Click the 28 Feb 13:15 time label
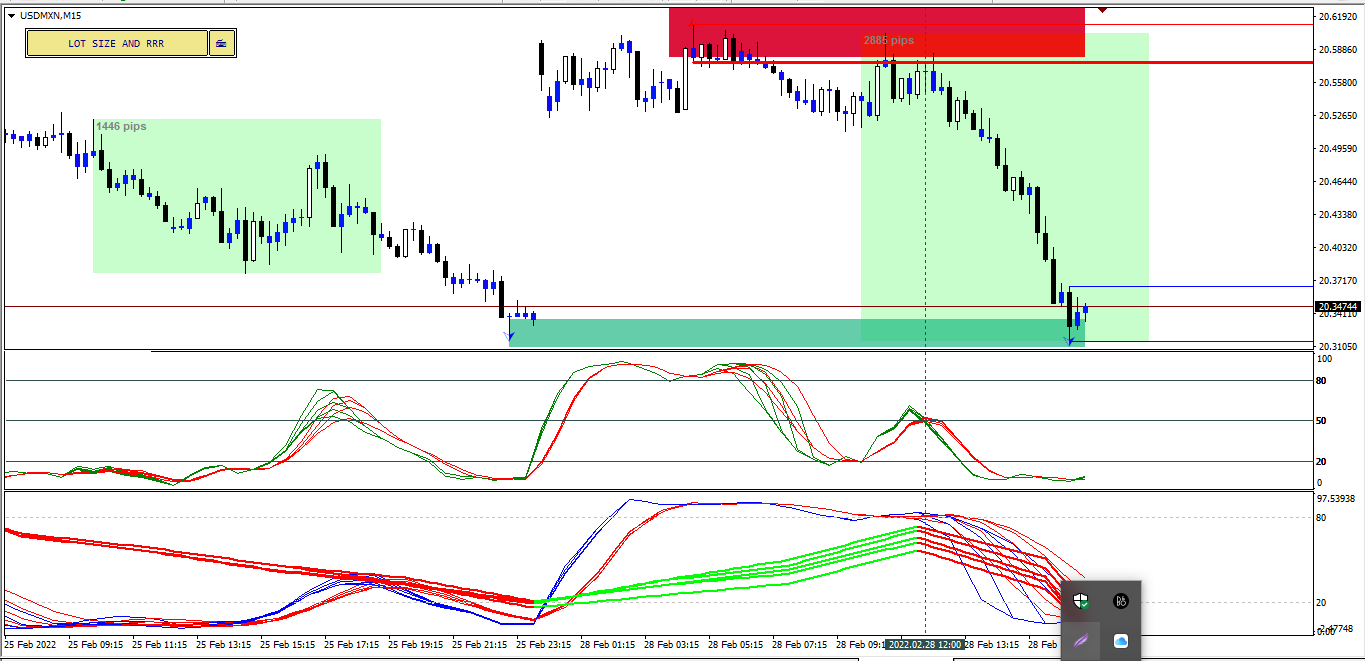1365x661 pixels. (x=992, y=645)
